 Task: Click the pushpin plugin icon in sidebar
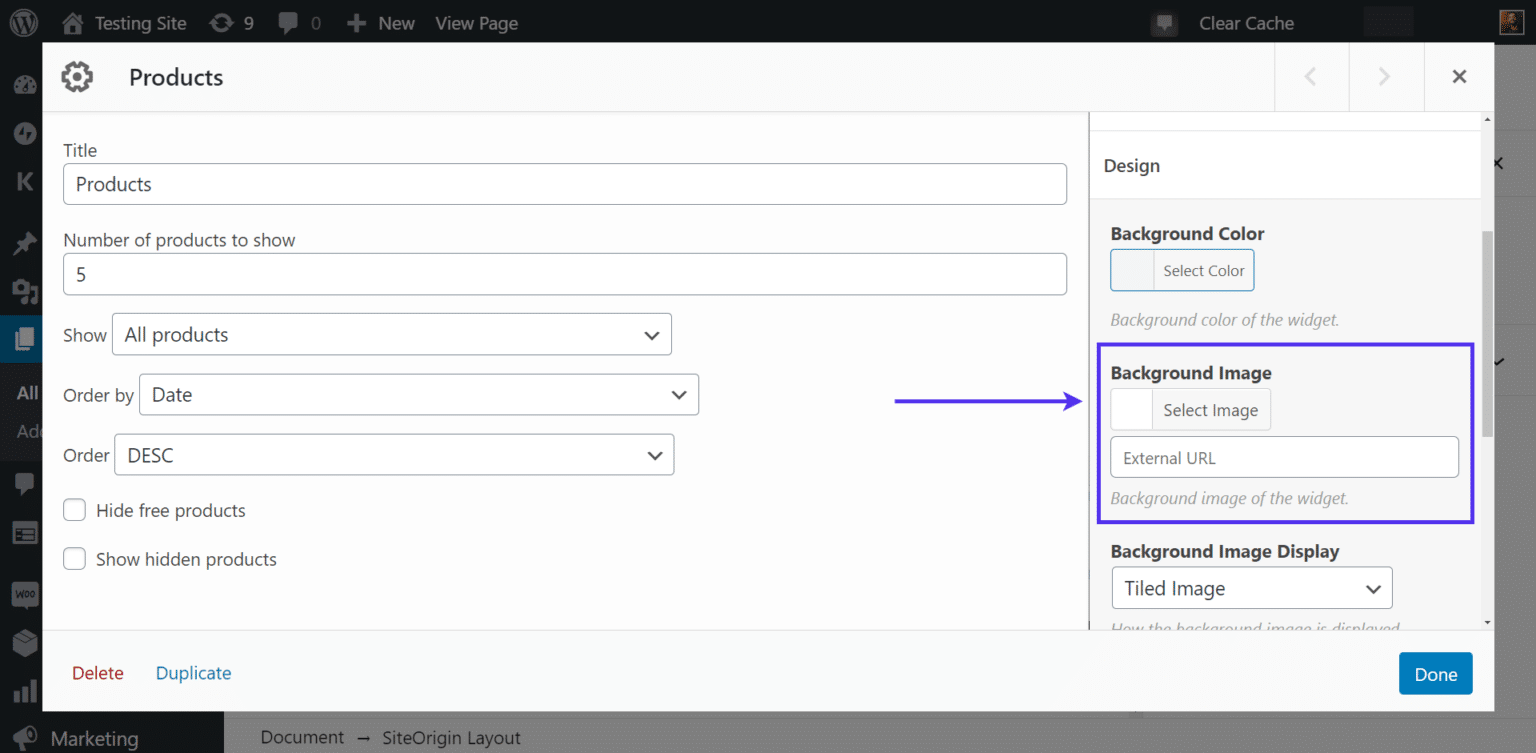[x=23, y=243]
